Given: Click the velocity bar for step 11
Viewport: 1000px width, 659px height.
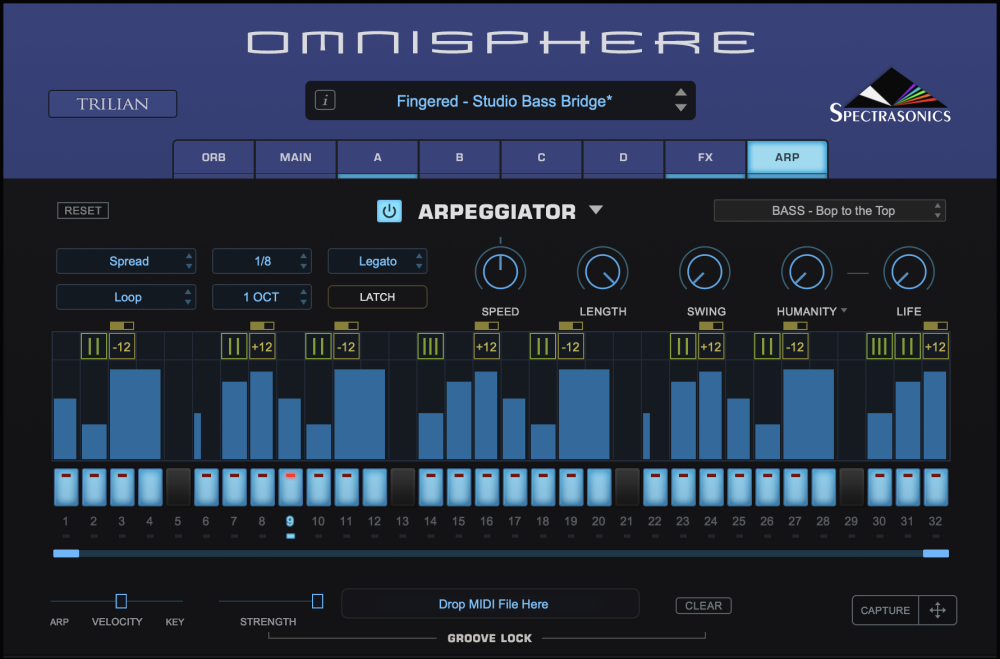Looking at the screenshot, I should (x=360, y=414).
